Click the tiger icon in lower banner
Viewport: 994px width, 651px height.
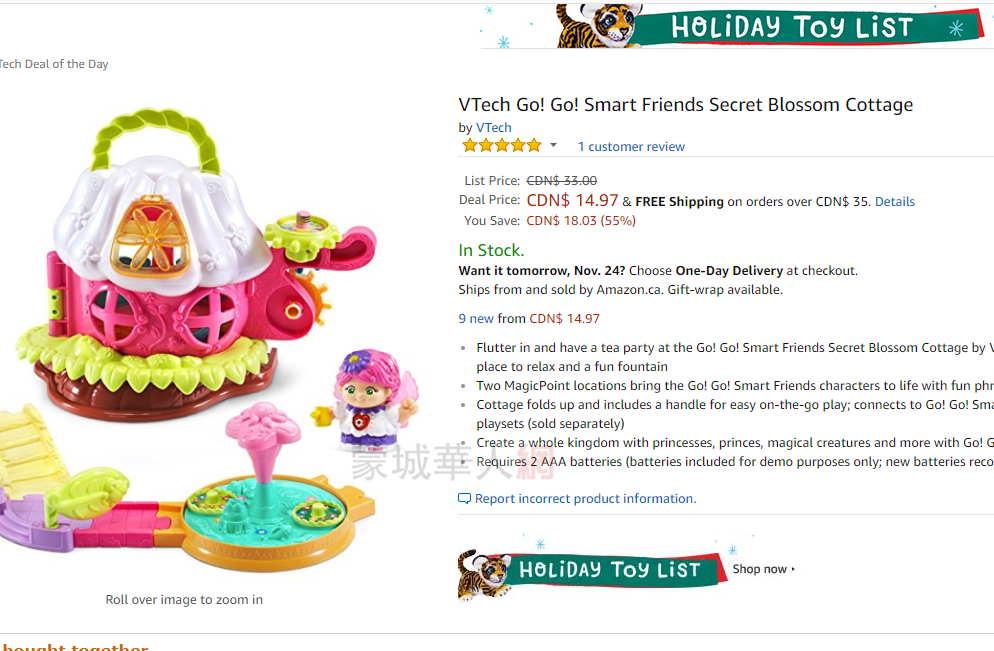tap(484, 574)
